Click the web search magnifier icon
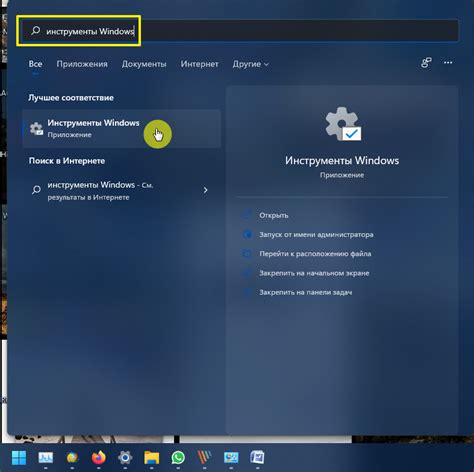This screenshot has height=472, width=474. [x=36, y=190]
